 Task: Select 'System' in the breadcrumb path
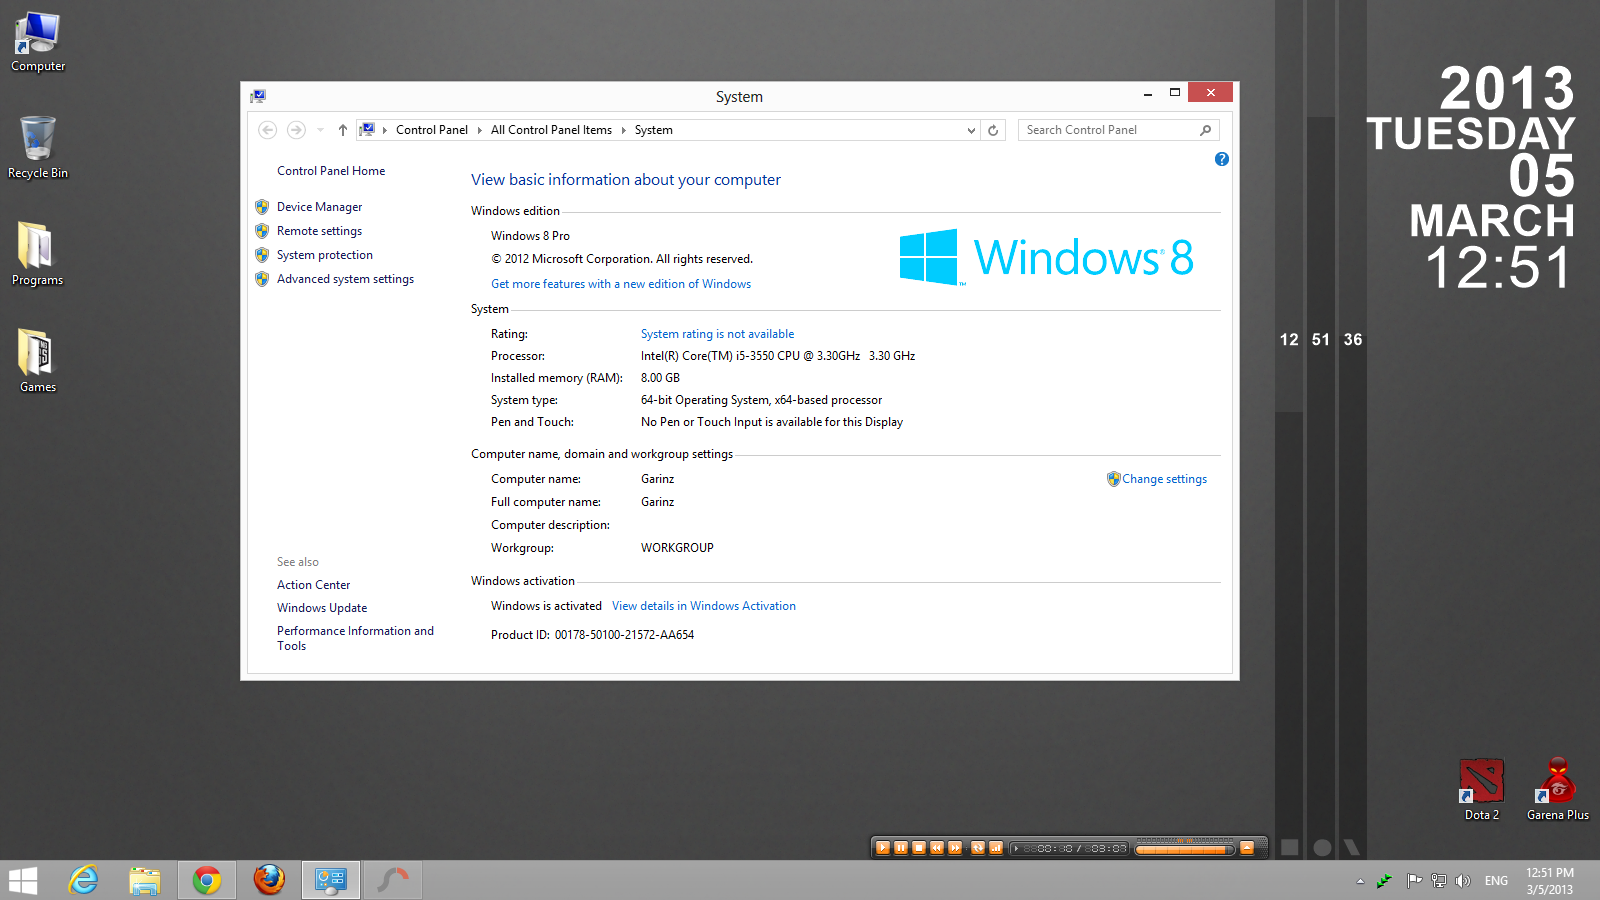653,130
